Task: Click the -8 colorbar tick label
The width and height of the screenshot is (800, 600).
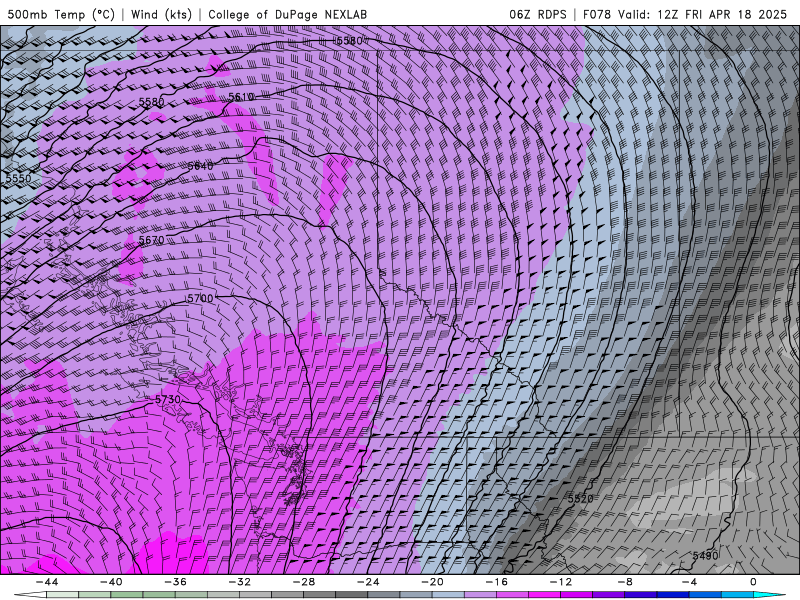Action: [625, 582]
